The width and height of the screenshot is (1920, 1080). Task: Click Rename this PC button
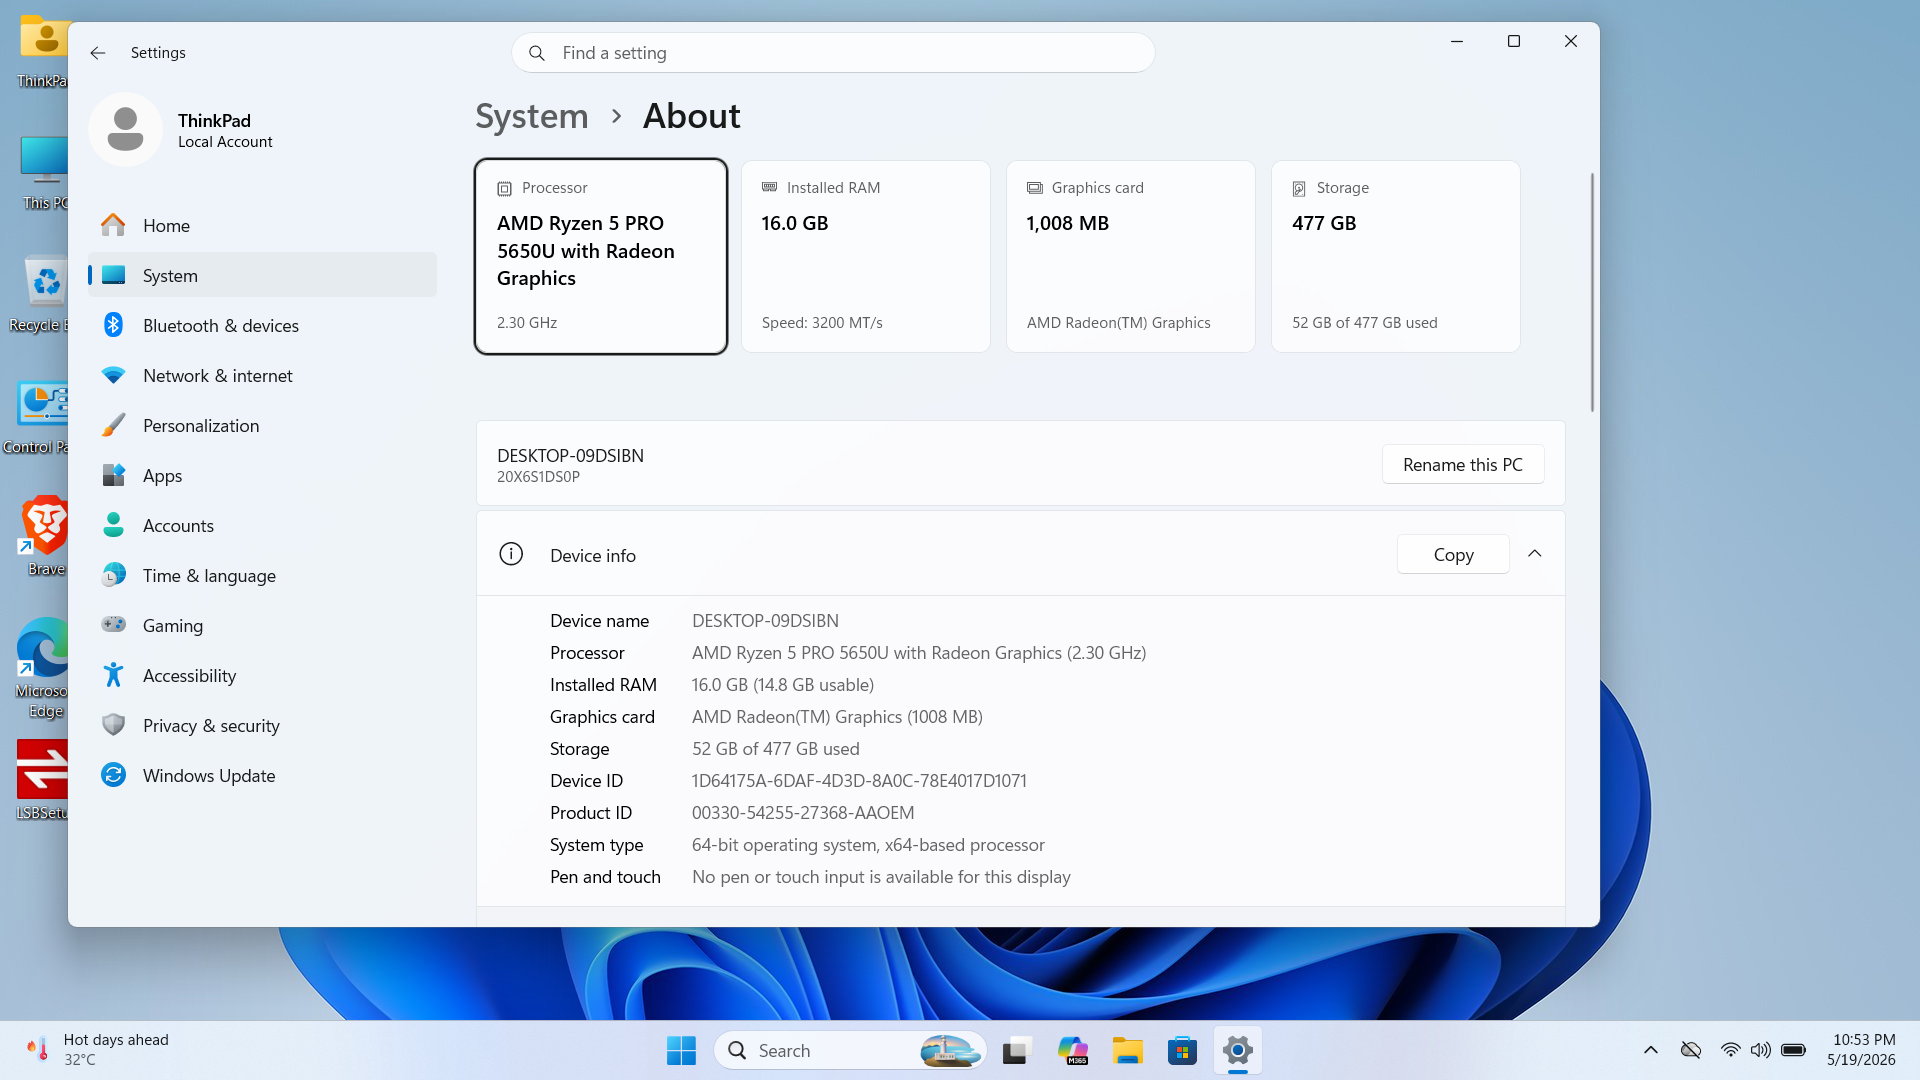1463,464
